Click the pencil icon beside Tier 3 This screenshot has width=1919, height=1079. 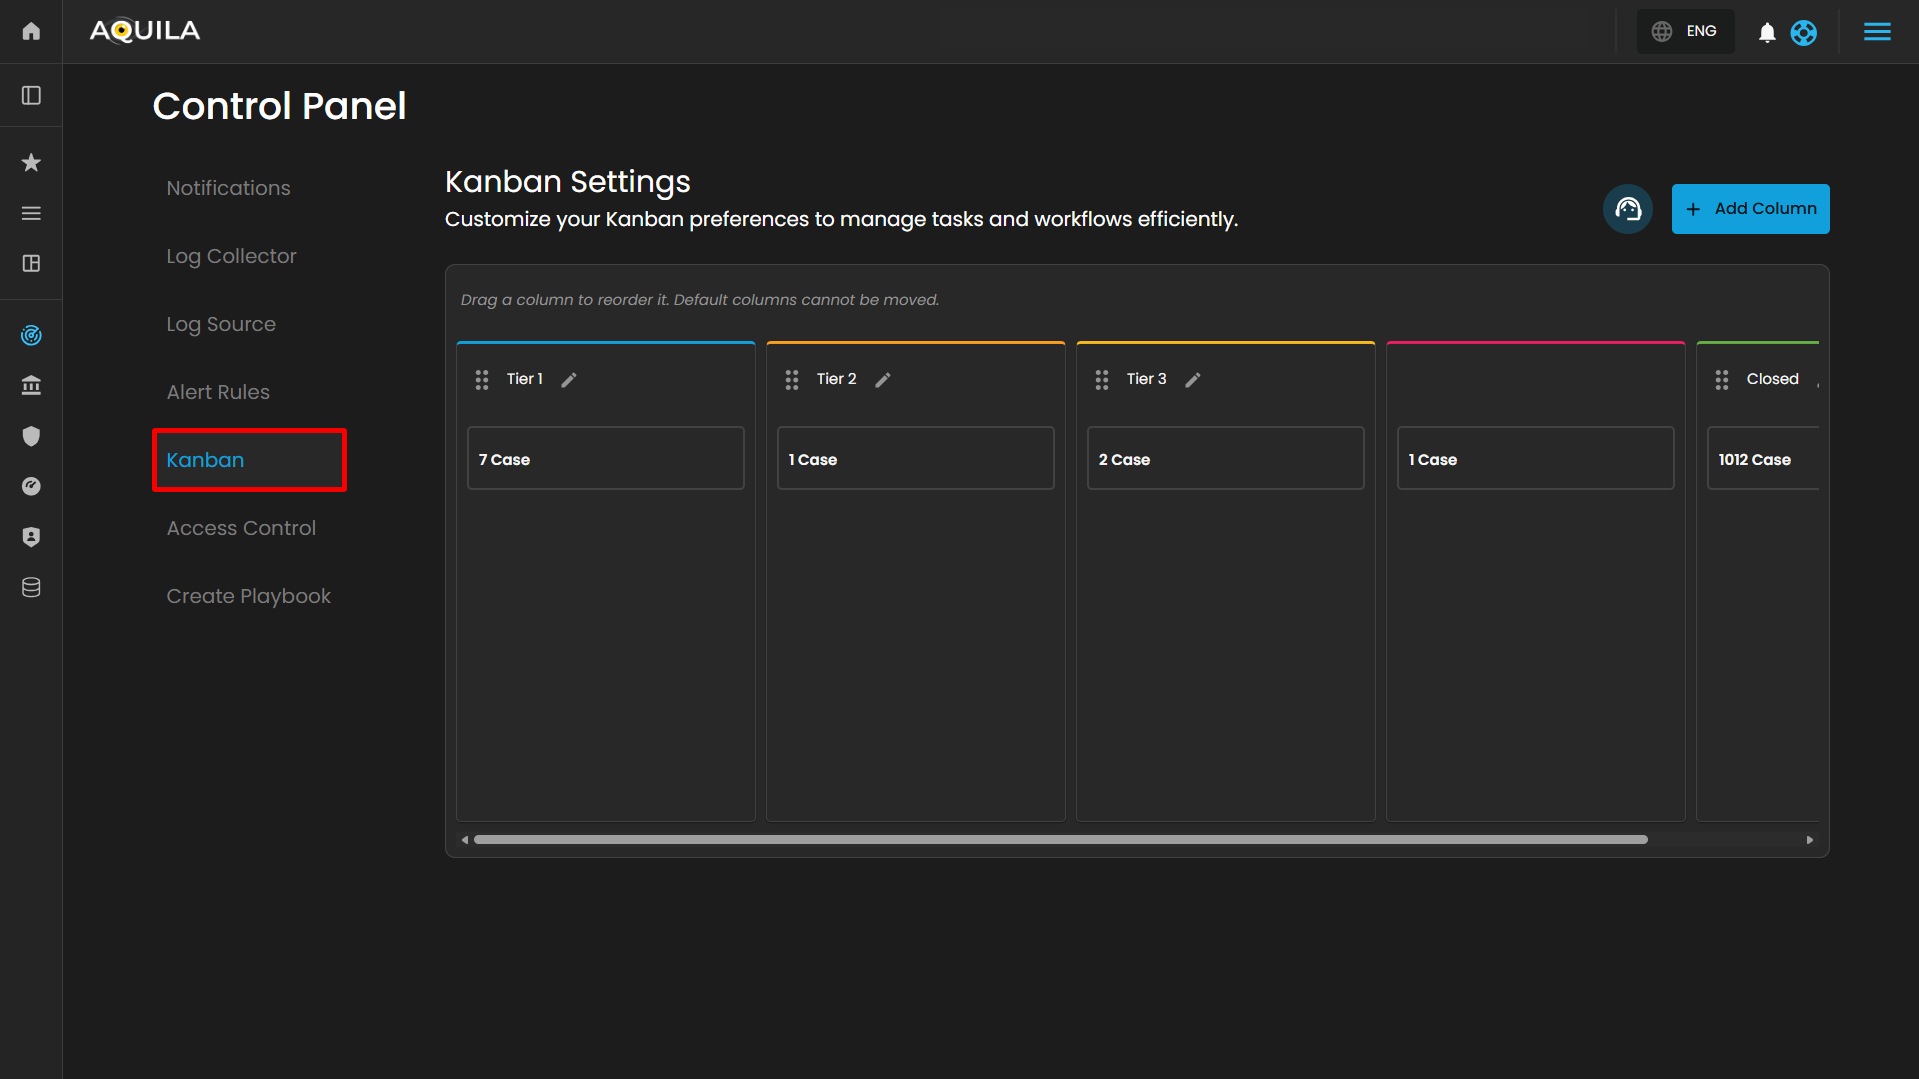pos(1192,380)
